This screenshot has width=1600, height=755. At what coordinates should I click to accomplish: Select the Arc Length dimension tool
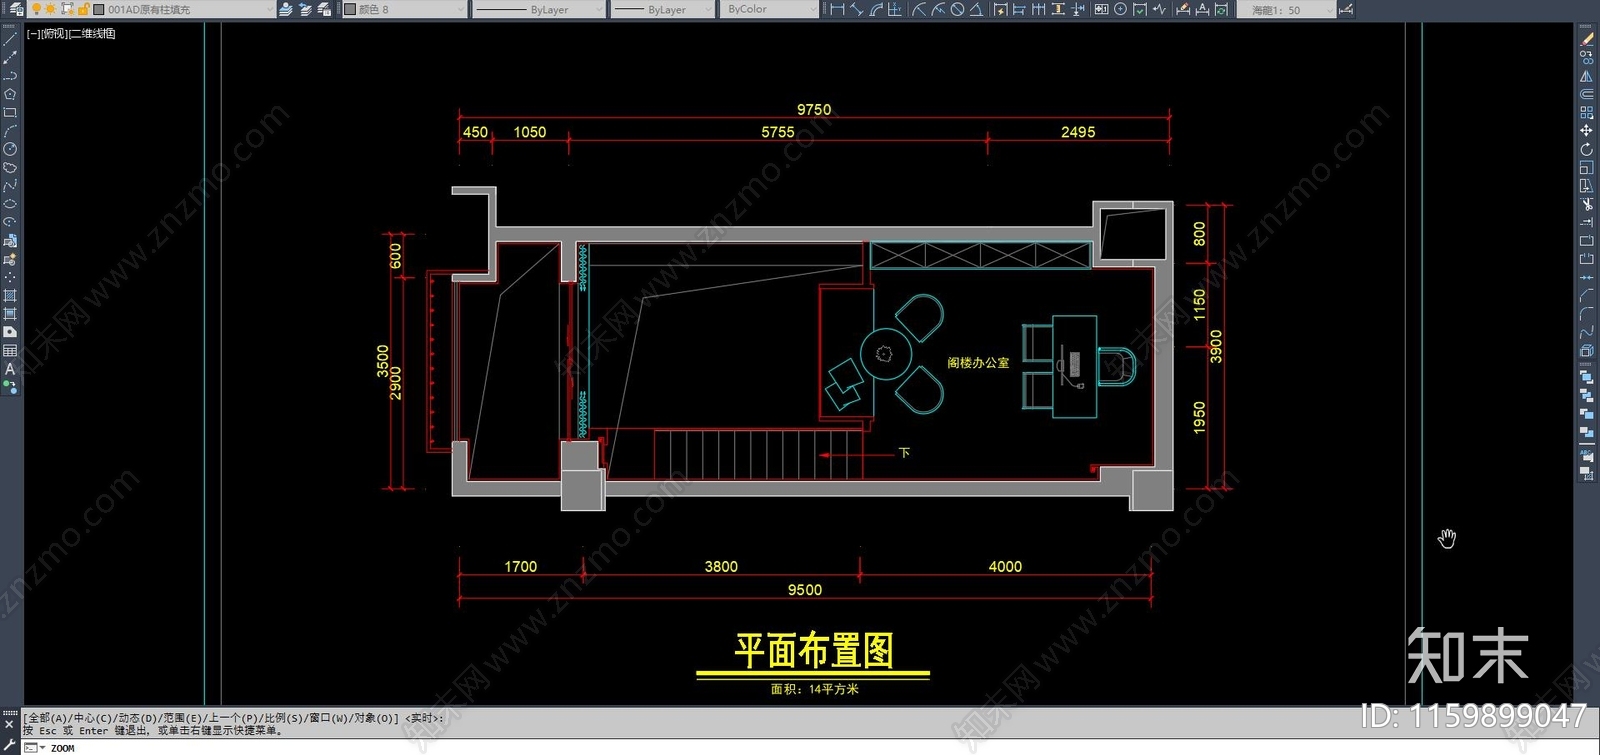click(876, 9)
